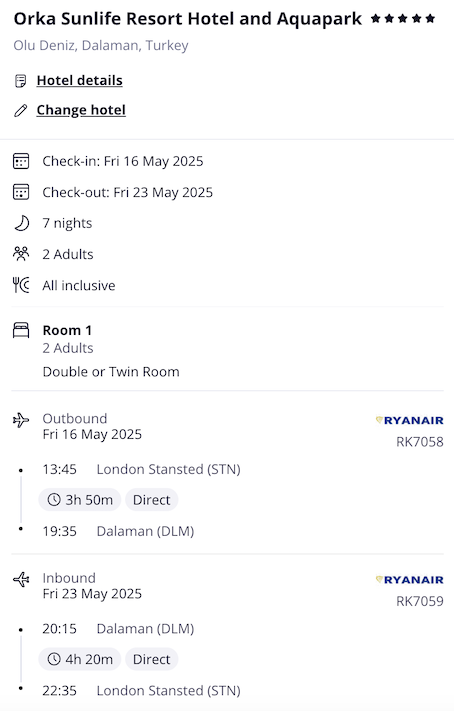Click the clock icon in 4h 20m badge

point(54,659)
